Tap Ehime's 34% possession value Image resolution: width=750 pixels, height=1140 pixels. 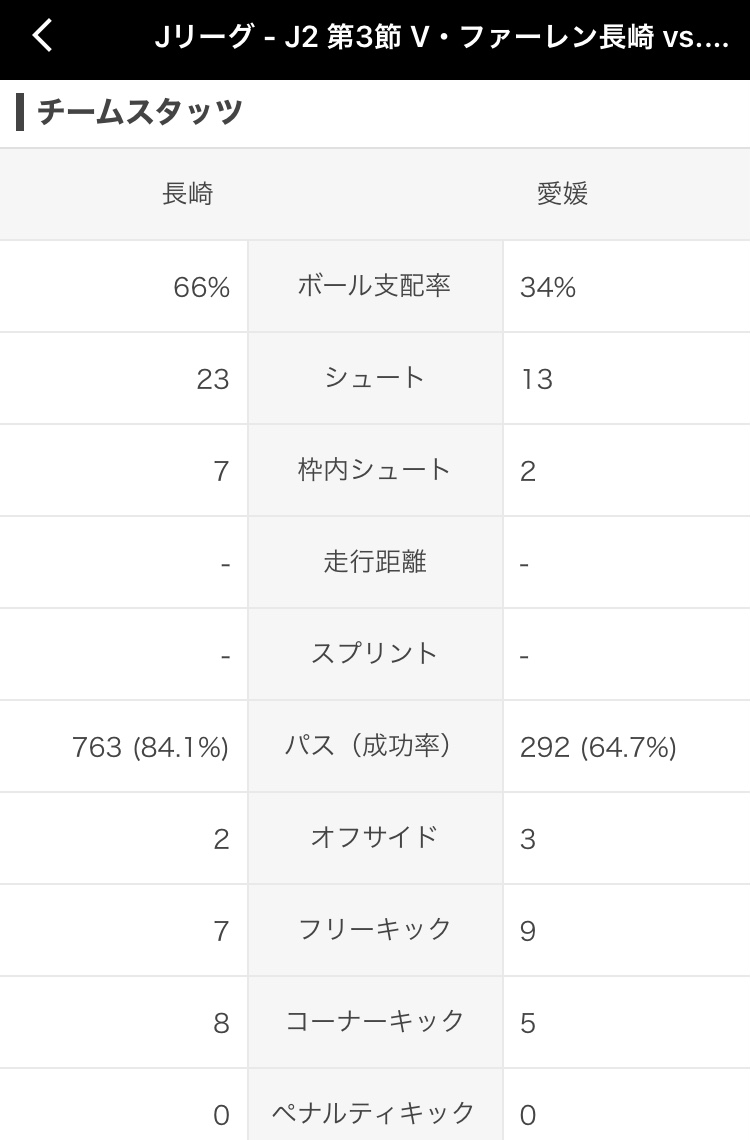548,288
